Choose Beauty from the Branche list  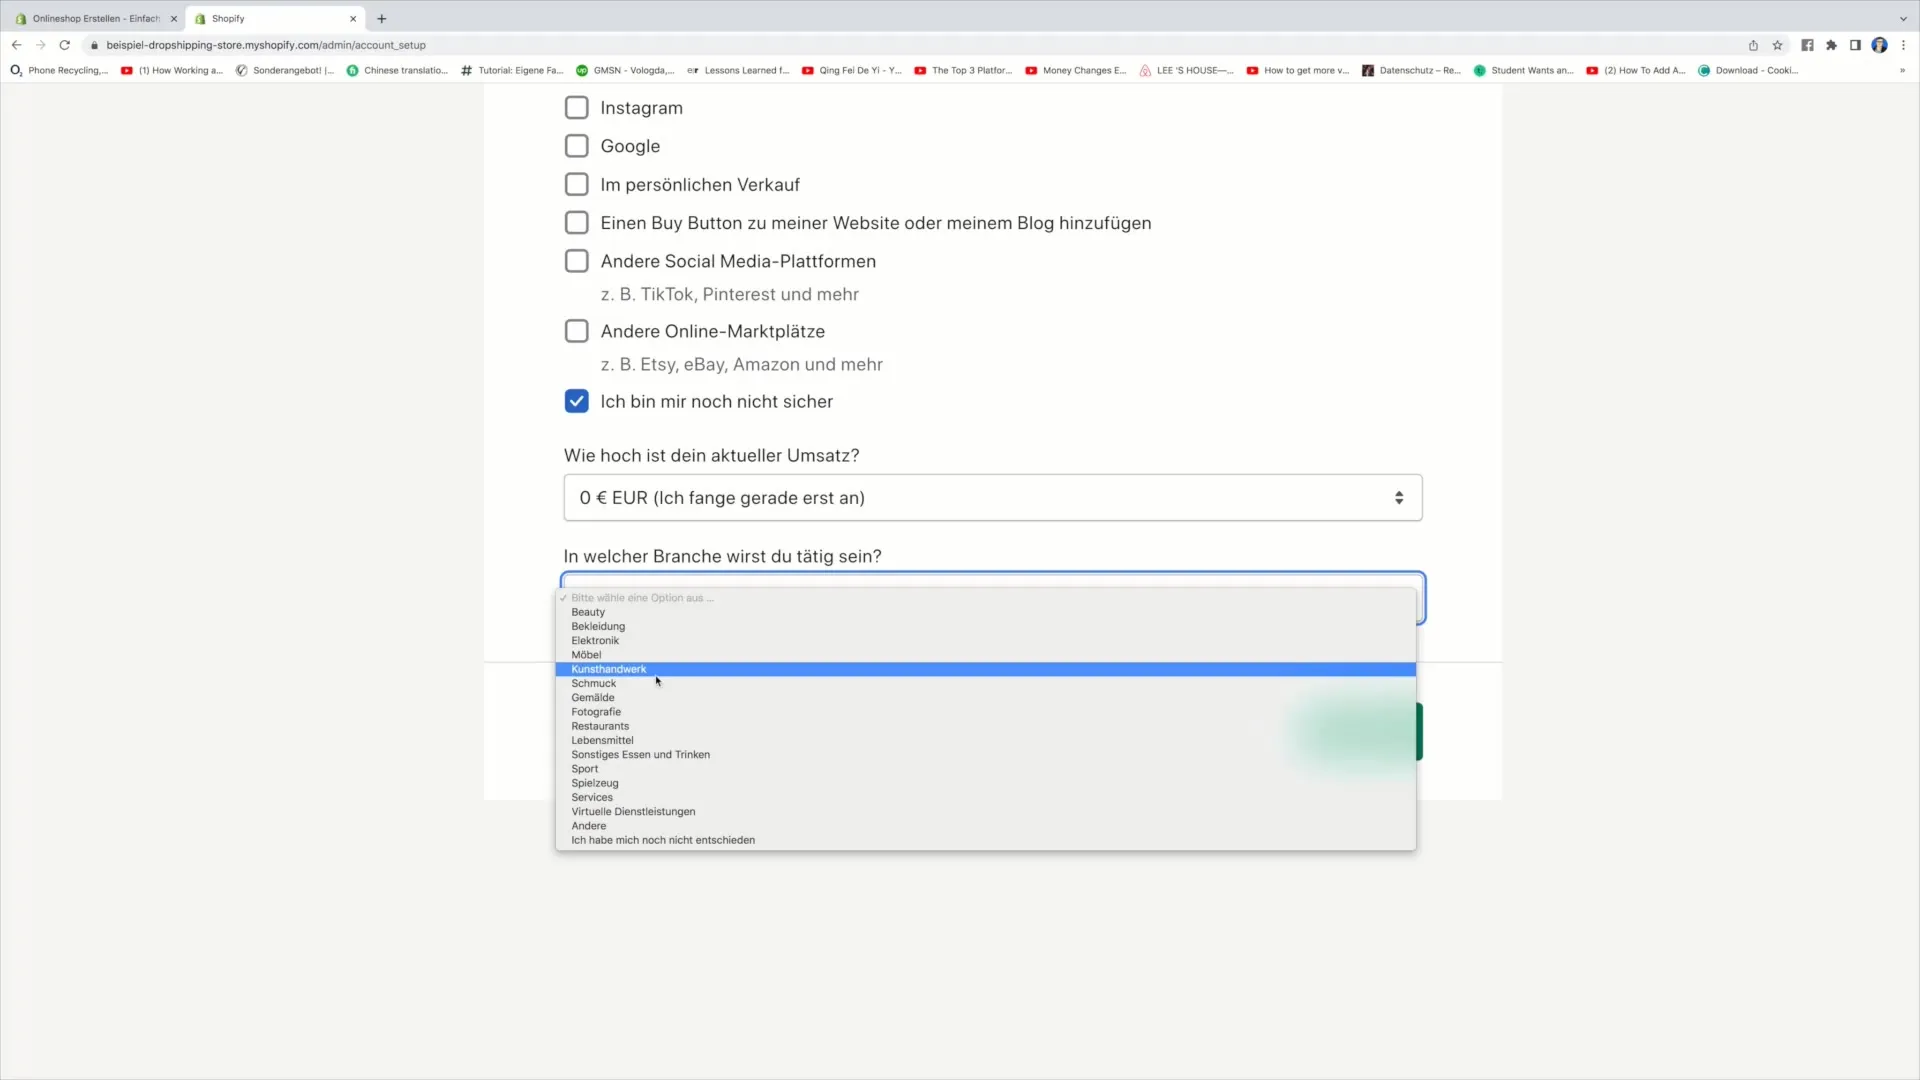(x=986, y=612)
